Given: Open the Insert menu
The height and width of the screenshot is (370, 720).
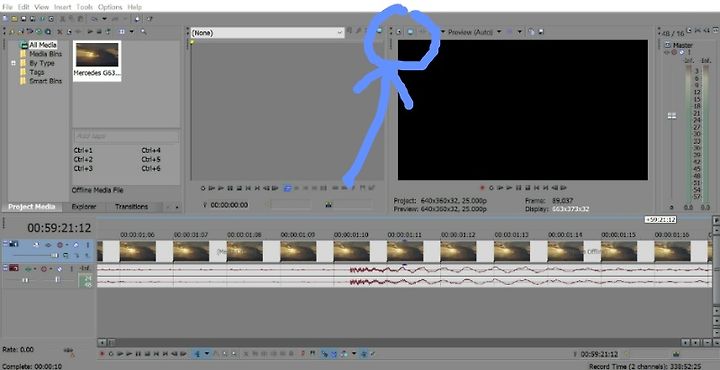Looking at the screenshot, I should pos(62,7).
